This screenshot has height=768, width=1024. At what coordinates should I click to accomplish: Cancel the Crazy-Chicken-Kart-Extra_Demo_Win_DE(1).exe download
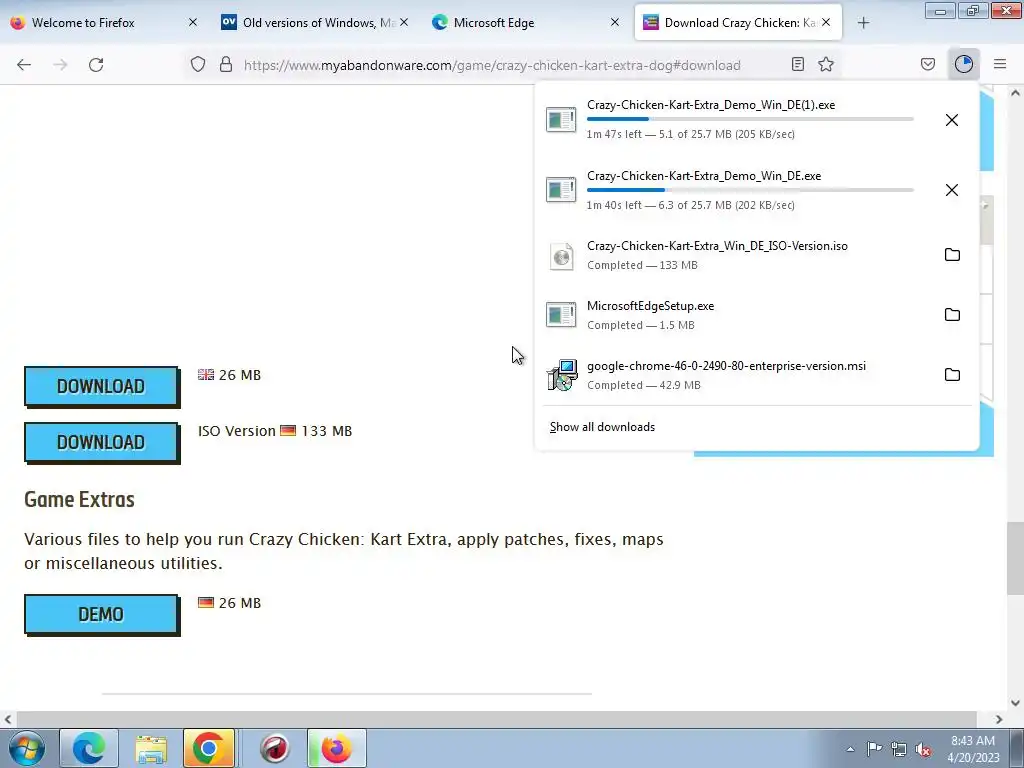point(952,120)
